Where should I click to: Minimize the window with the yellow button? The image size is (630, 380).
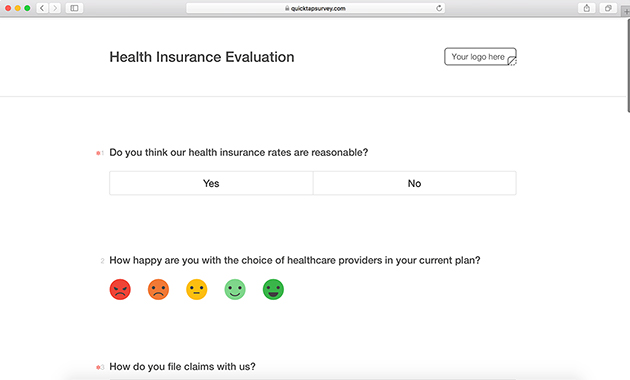click(18, 8)
